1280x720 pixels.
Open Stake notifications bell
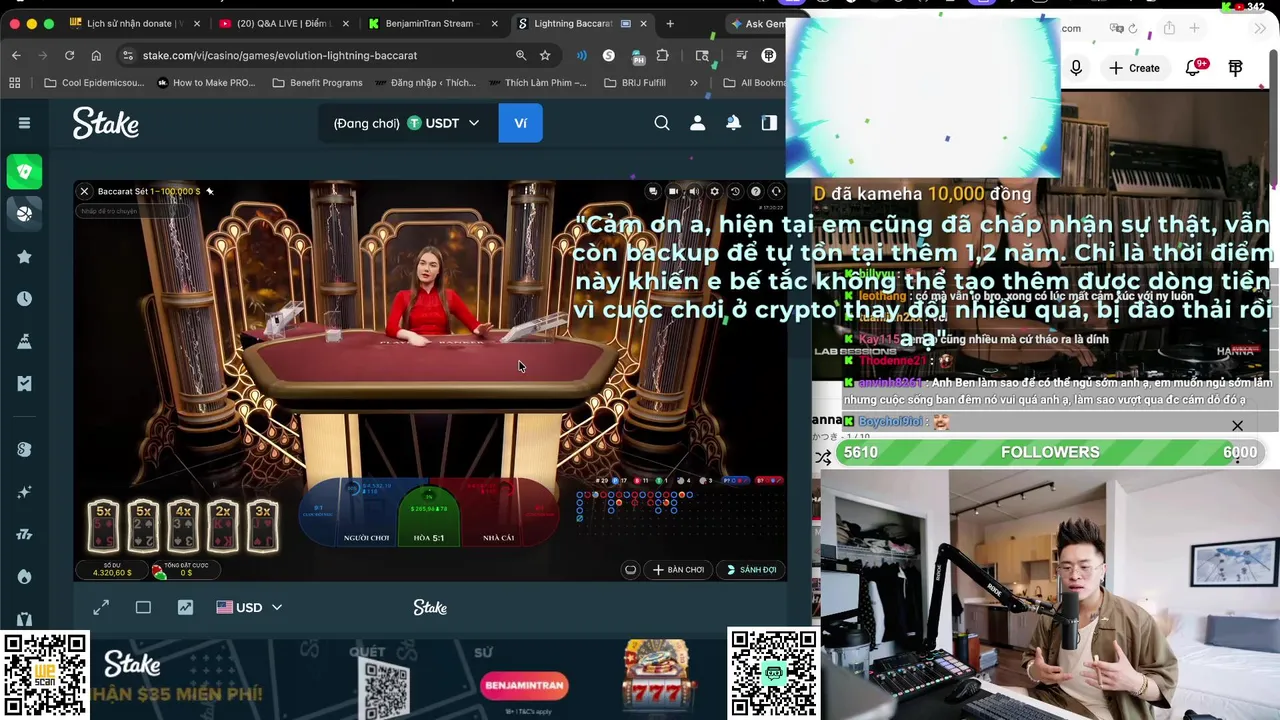(733, 123)
